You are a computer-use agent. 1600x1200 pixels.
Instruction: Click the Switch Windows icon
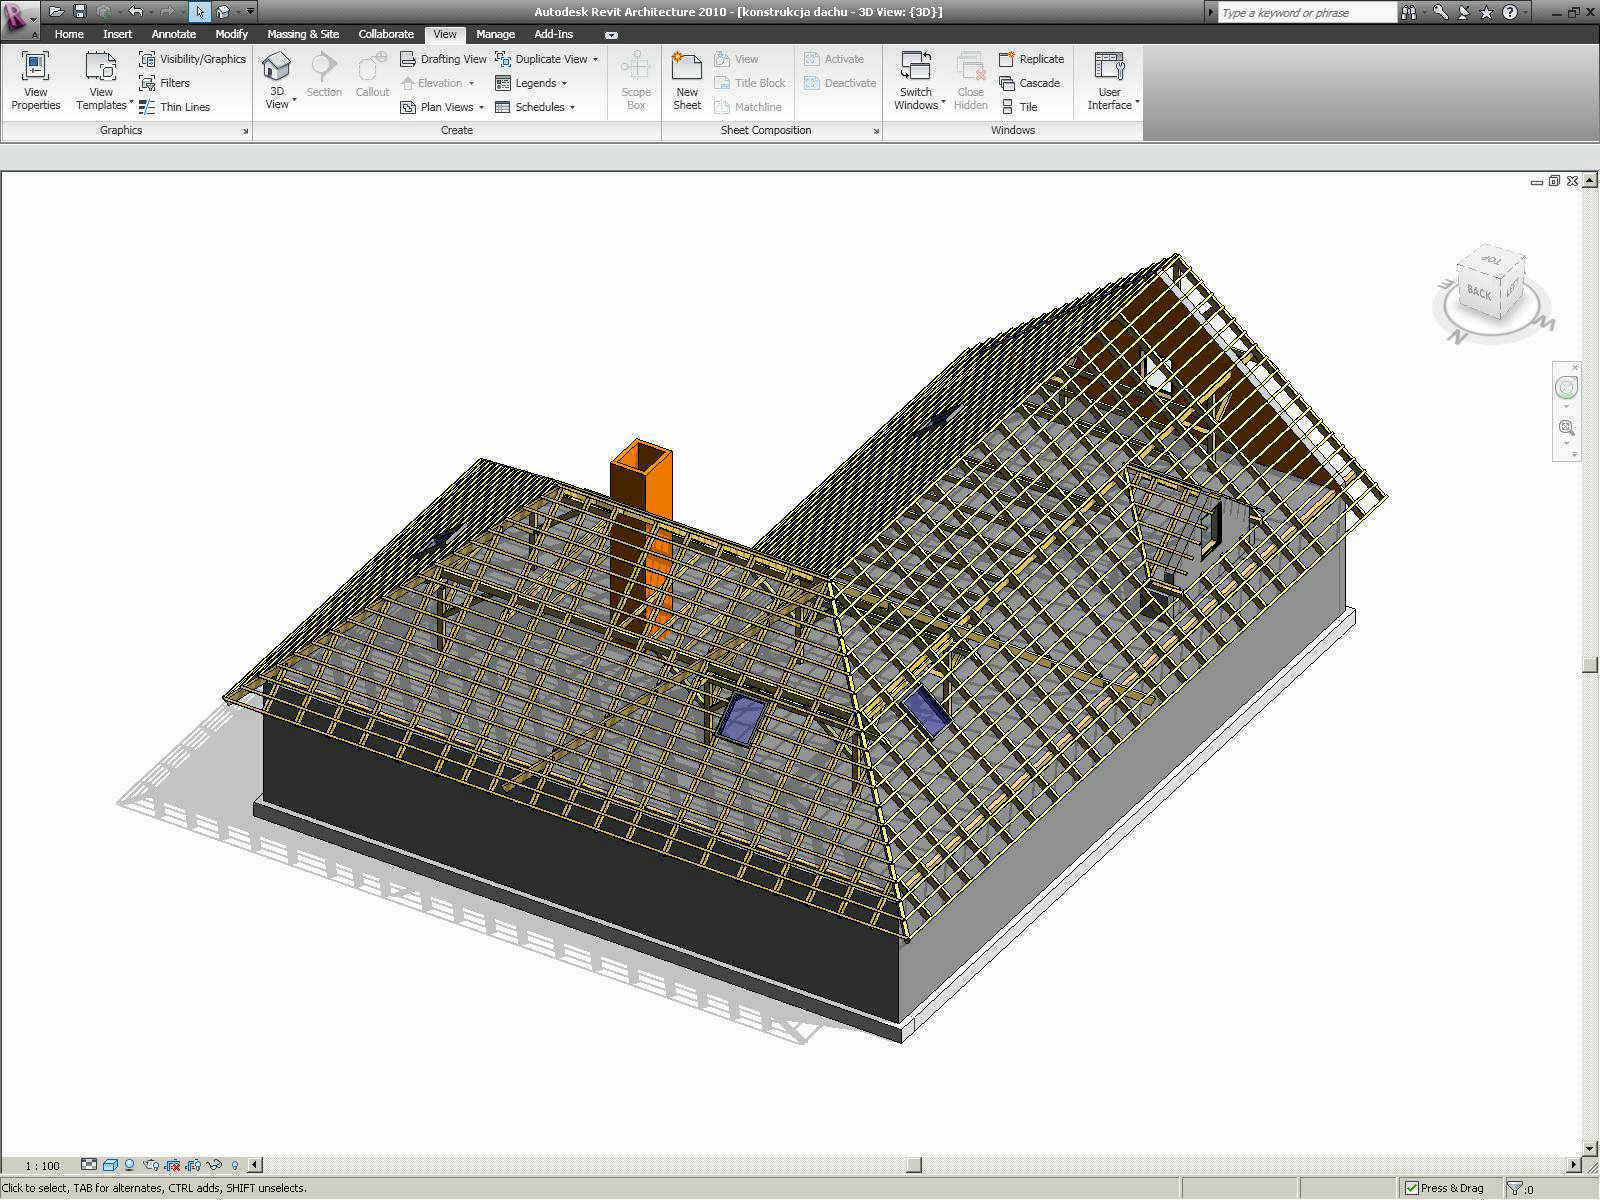(x=916, y=80)
